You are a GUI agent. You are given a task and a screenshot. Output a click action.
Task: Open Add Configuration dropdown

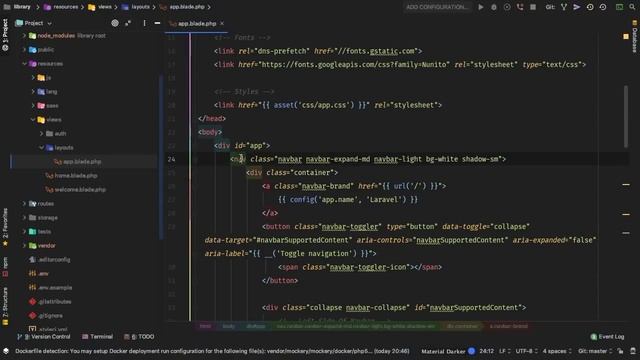point(437,7)
